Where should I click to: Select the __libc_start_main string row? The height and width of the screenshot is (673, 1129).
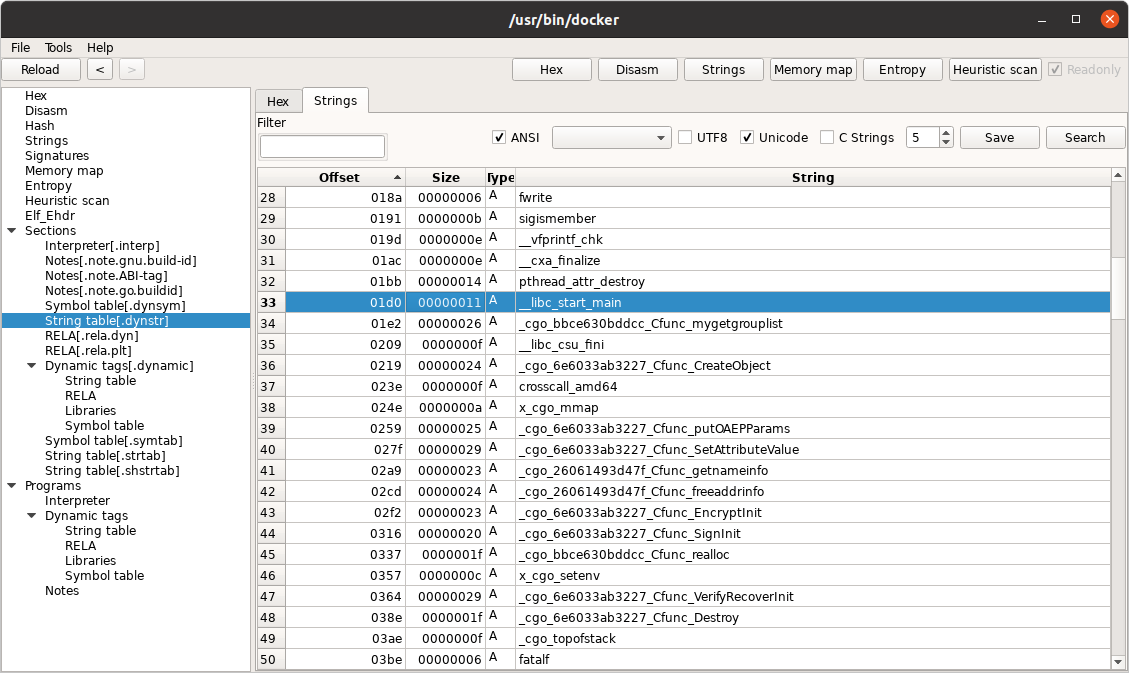pos(683,302)
